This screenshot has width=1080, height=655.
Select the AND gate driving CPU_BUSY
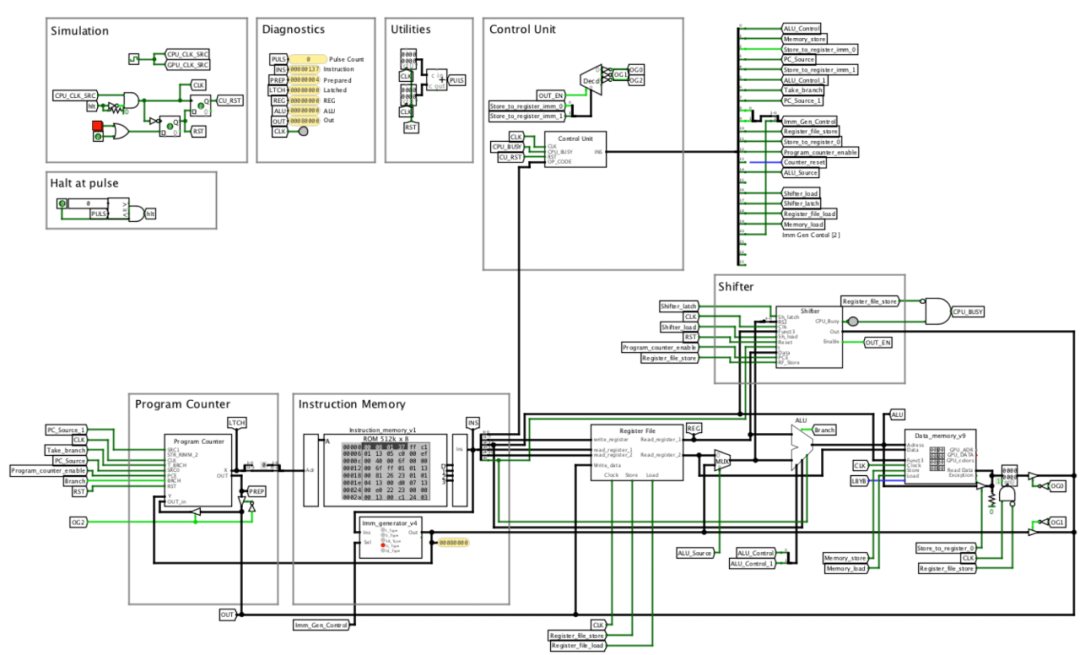(x=937, y=311)
